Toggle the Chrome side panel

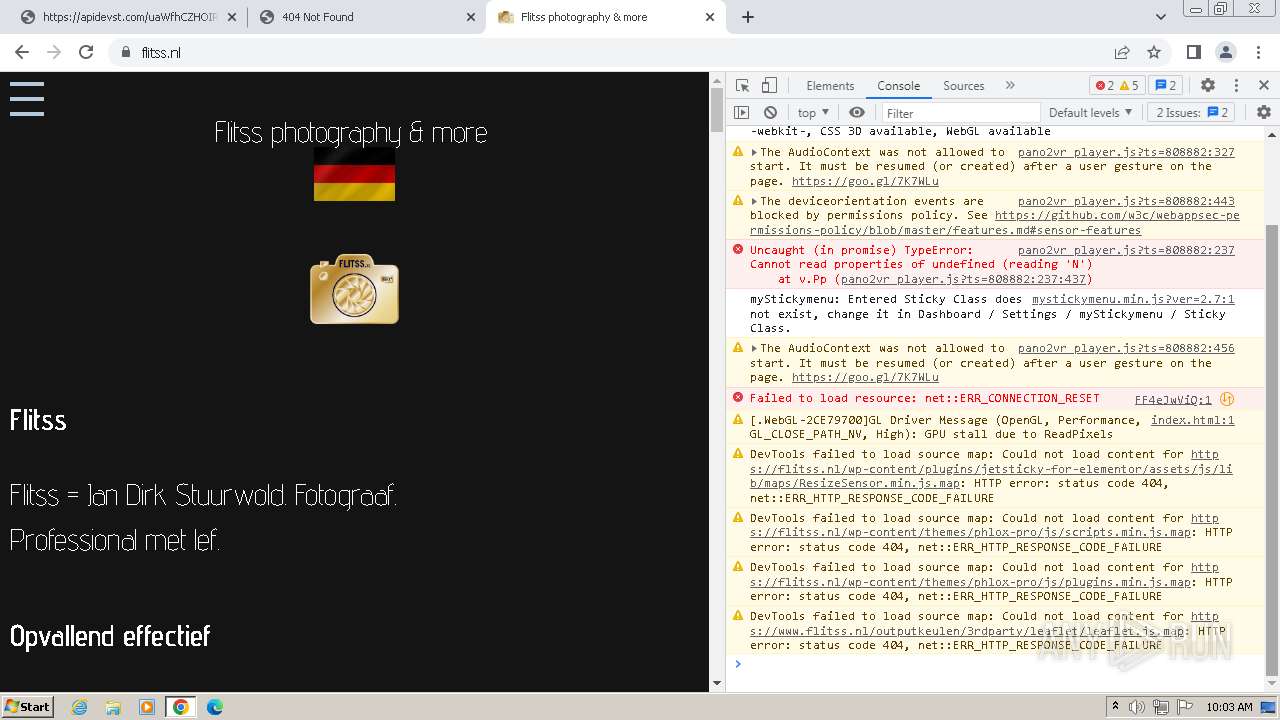[x=1194, y=53]
